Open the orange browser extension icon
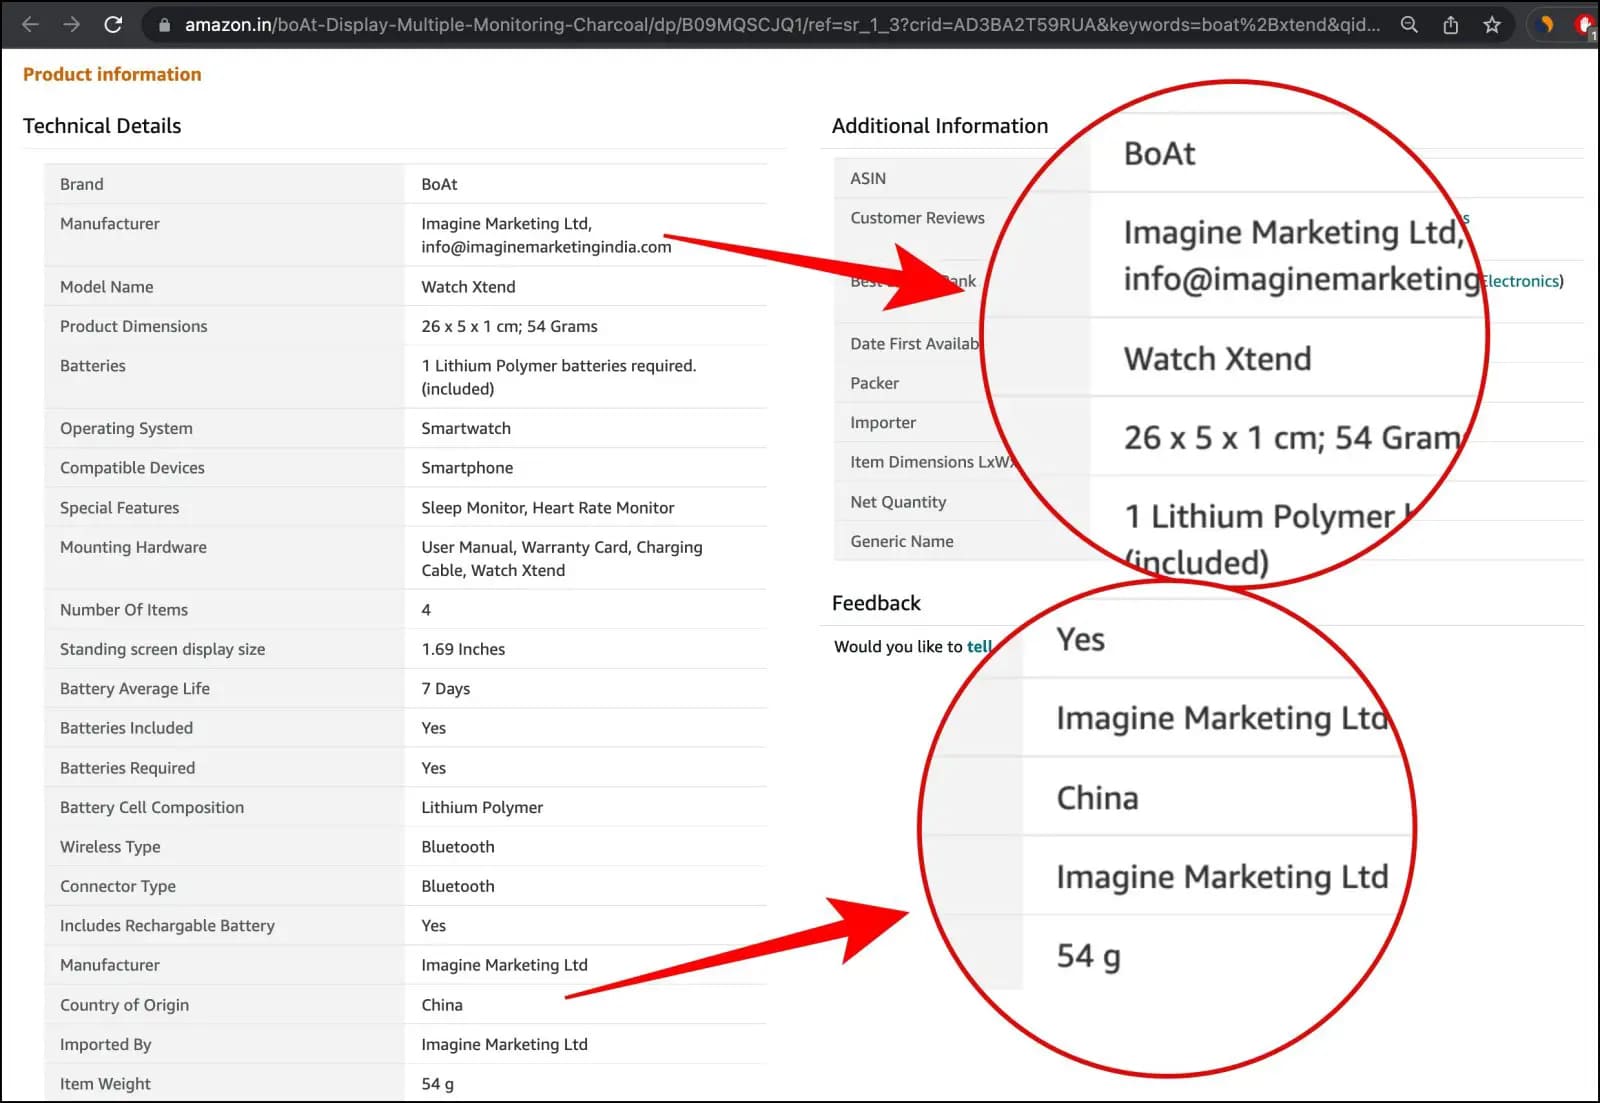Viewport: 1600px width, 1103px height. (x=1546, y=25)
